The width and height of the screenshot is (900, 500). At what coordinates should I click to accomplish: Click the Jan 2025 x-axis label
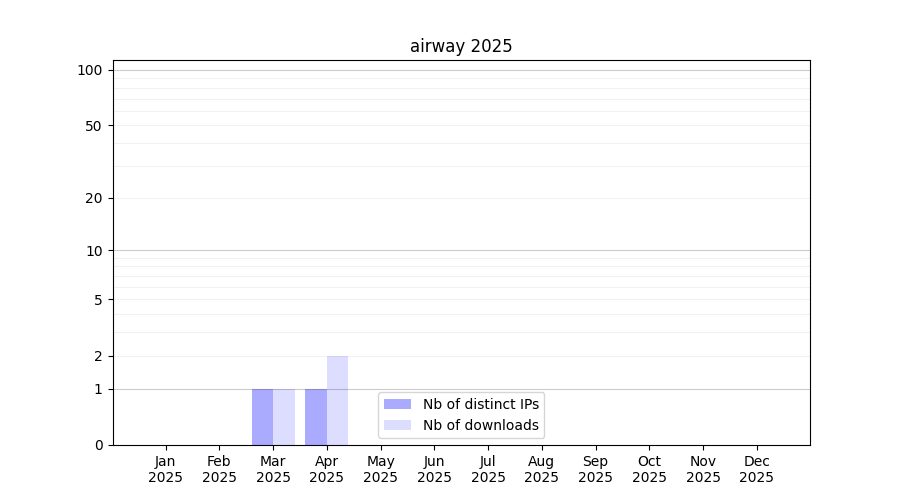click(x=166, y=469)
